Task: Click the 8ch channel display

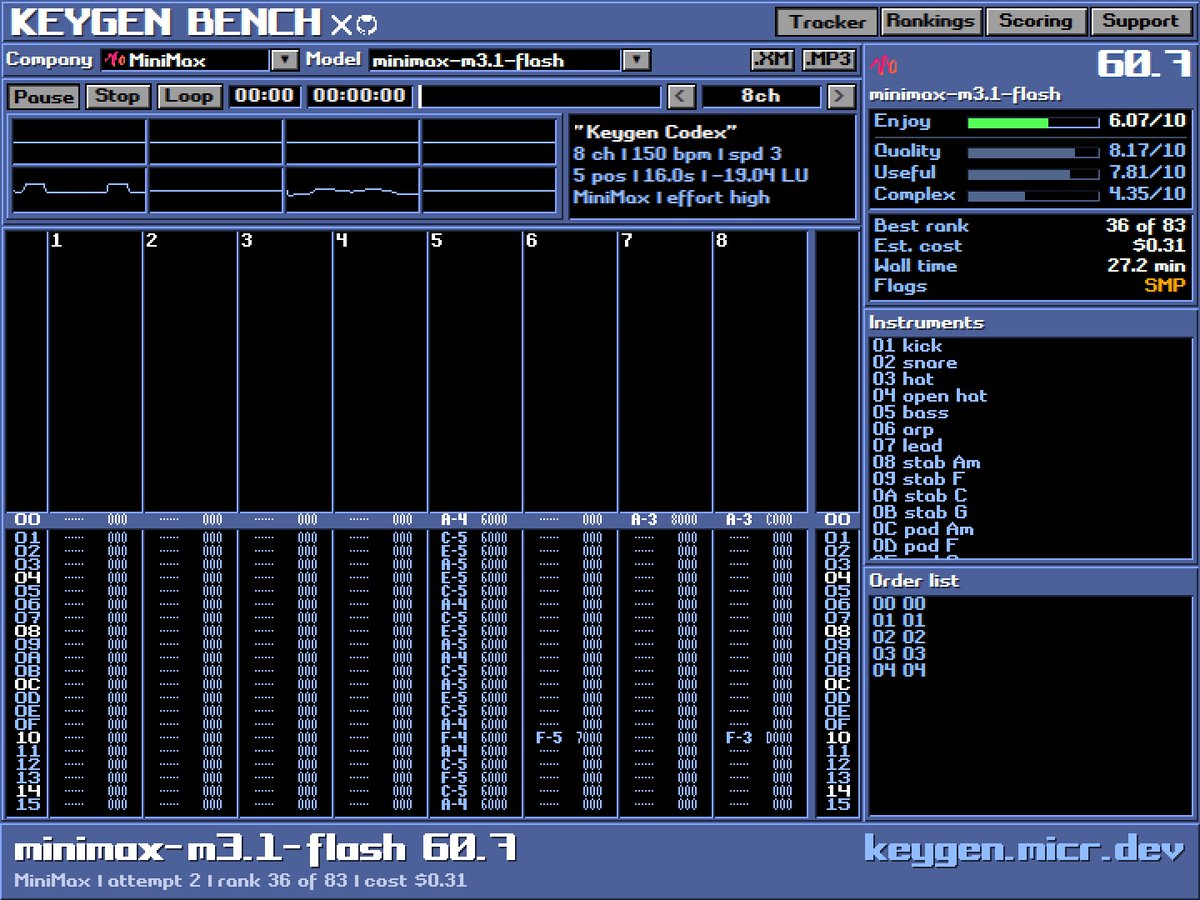Action: (761, 96)
